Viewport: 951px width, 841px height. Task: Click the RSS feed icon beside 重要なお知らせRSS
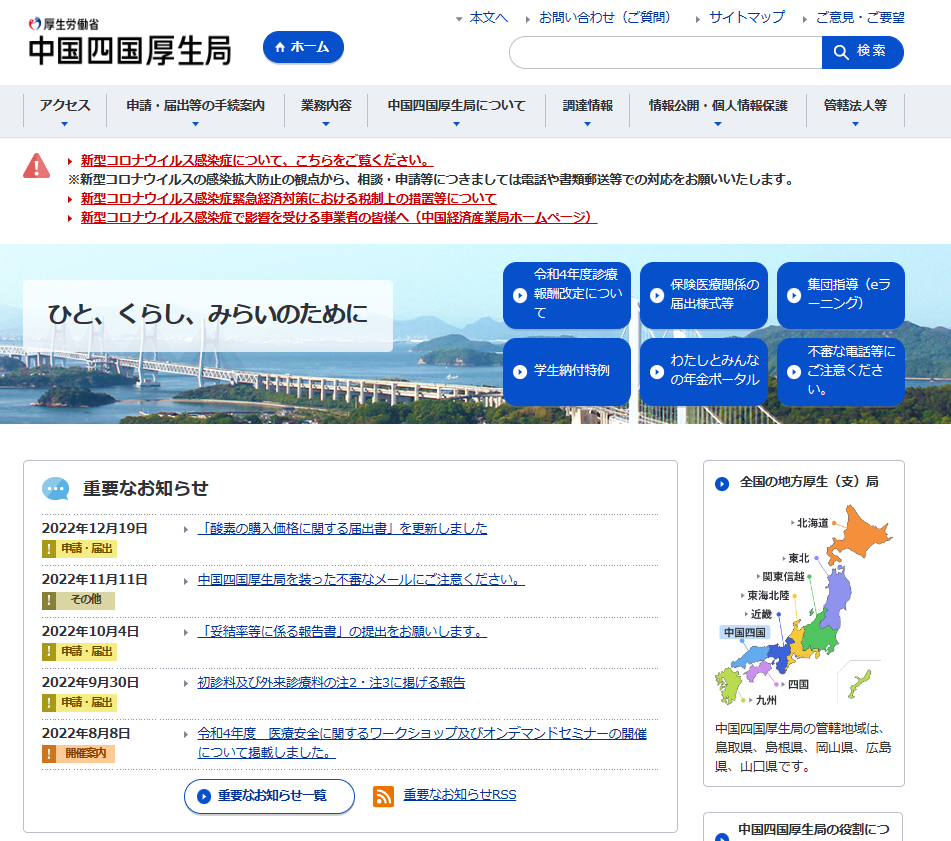point(384,797)
